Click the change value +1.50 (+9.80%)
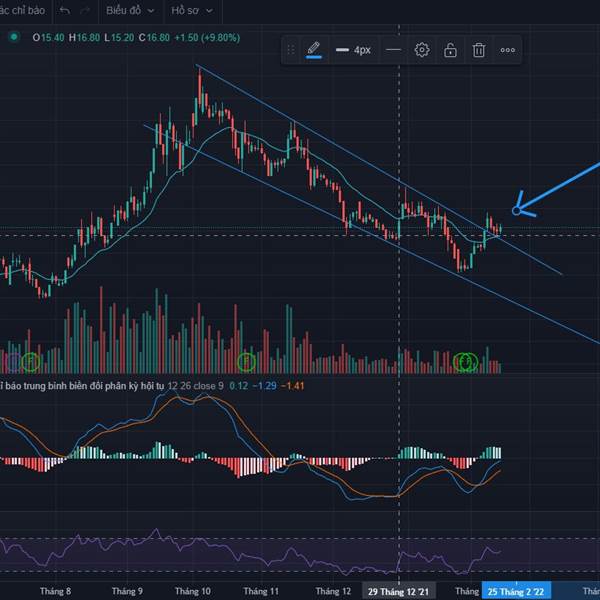 click(207, 38)
